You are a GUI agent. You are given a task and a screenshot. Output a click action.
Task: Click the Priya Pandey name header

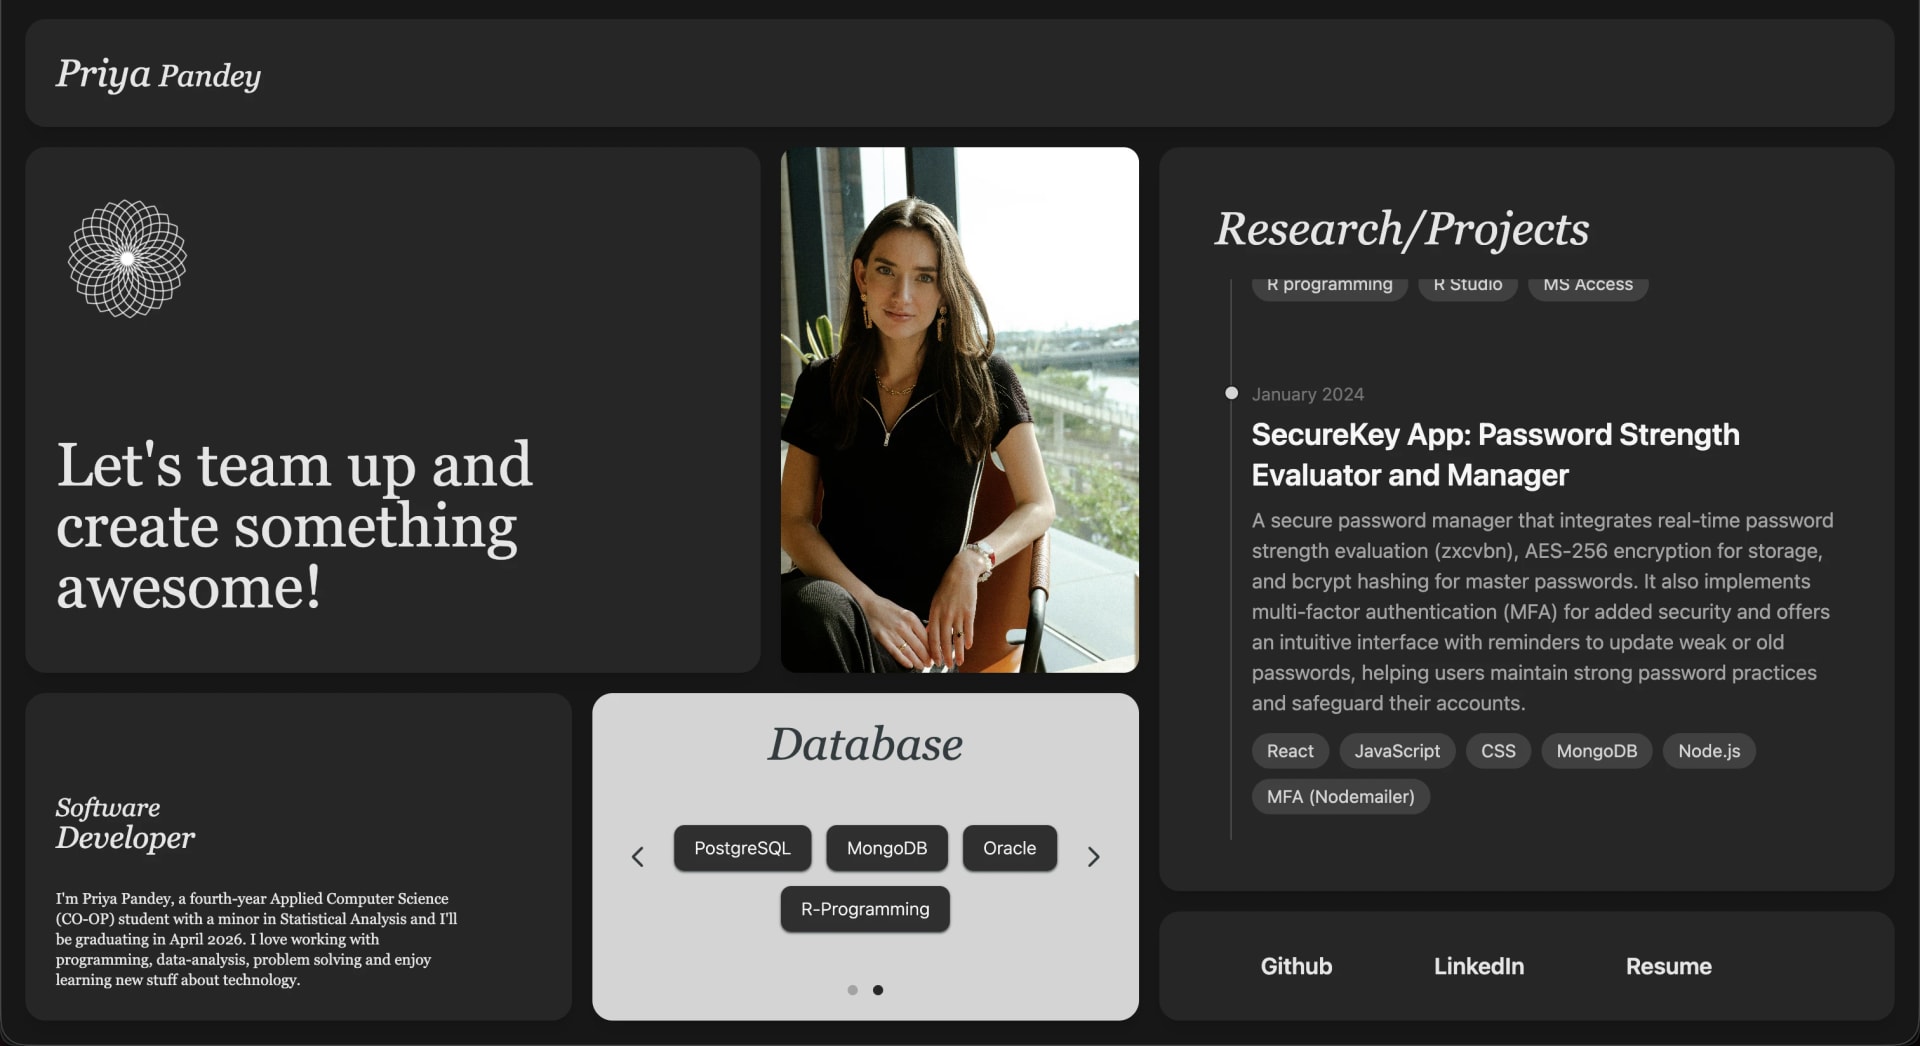coord(157,73)
